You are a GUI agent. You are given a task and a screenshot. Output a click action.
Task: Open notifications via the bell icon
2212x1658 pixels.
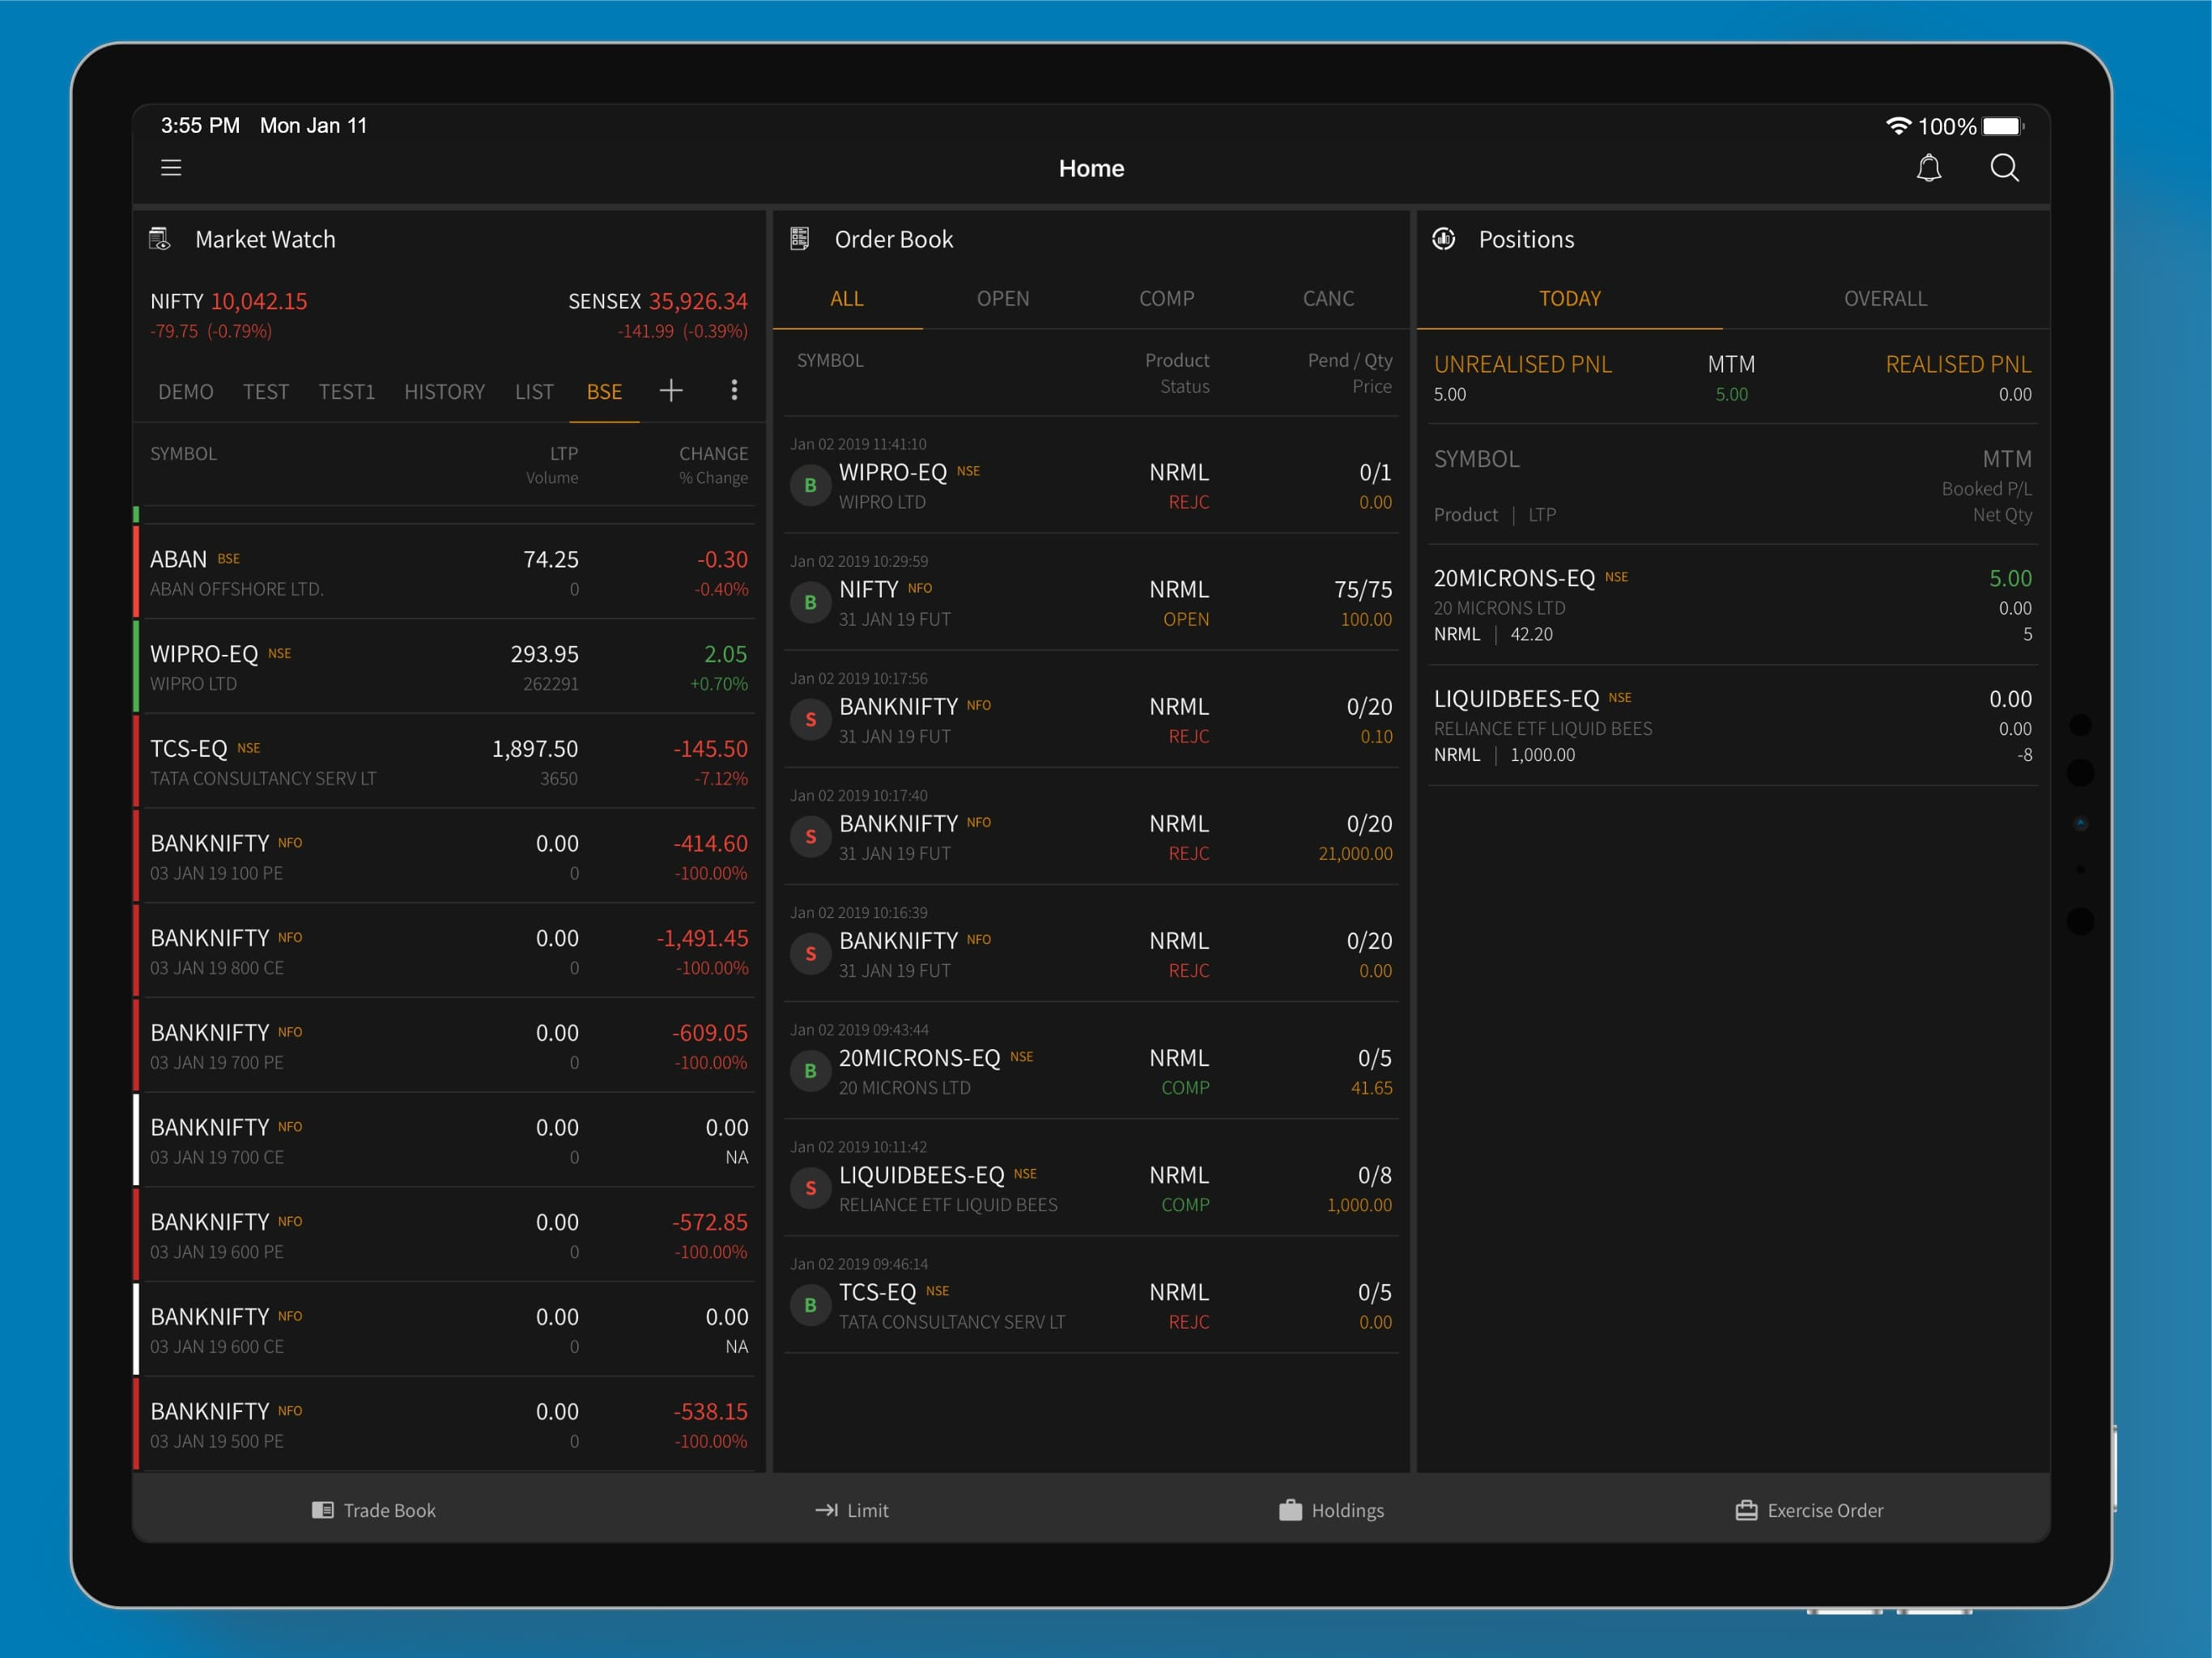1929,167
